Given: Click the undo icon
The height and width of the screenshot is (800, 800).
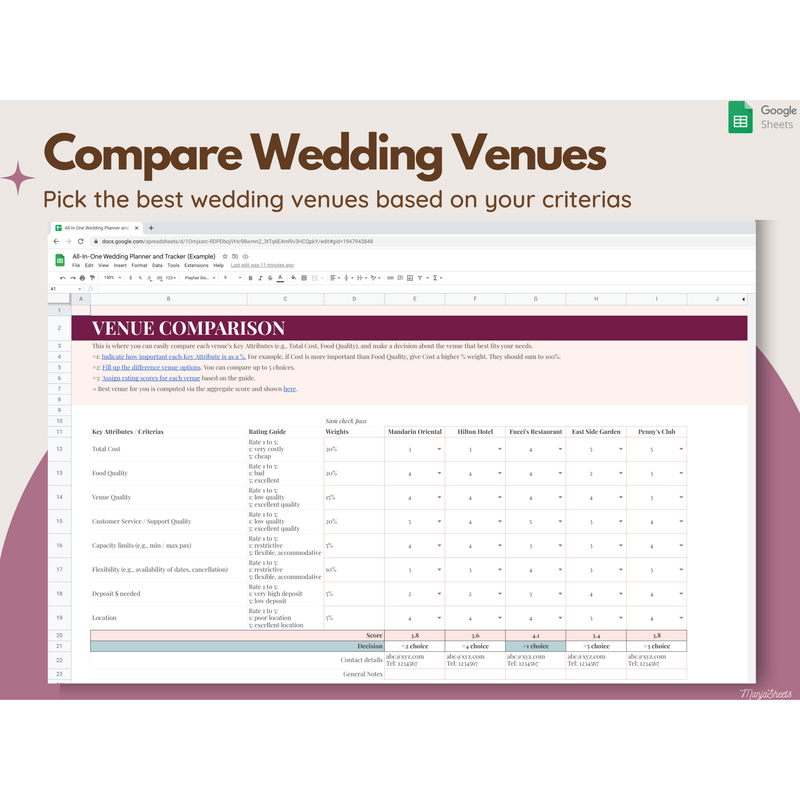Looking at the screenshot, I should pyautogui.click(x=62, y=277).
